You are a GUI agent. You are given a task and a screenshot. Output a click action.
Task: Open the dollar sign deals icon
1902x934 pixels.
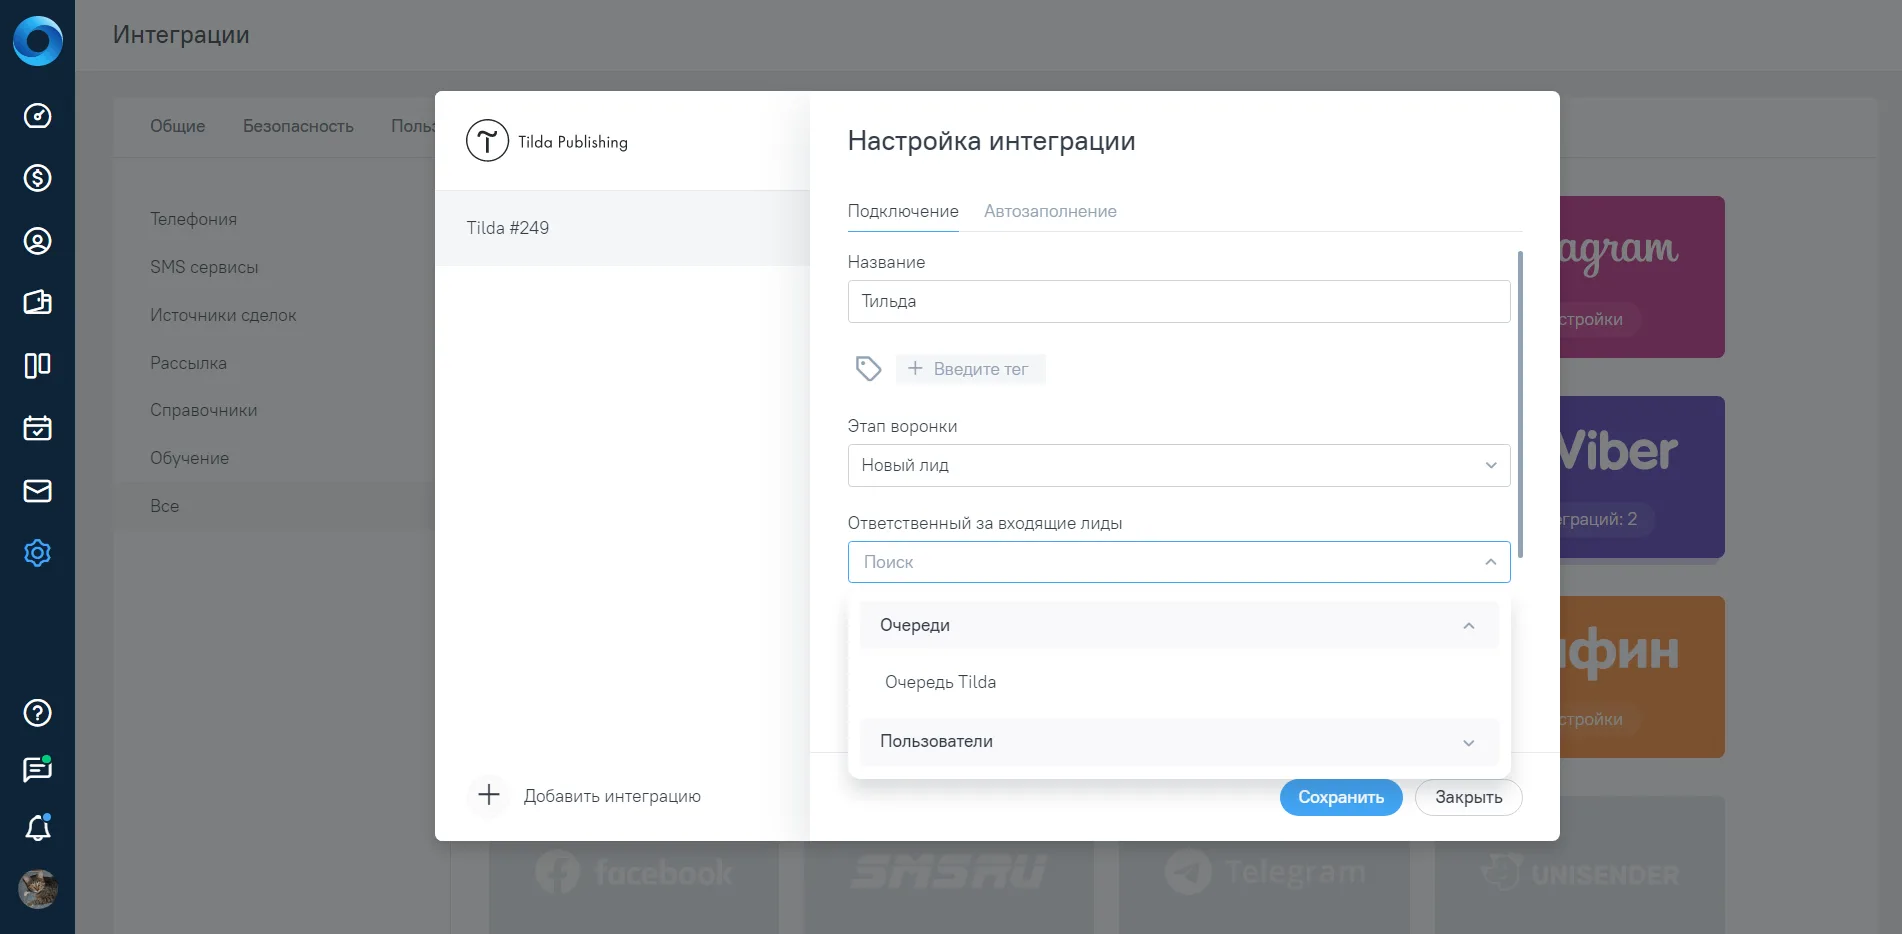[37, 178]
